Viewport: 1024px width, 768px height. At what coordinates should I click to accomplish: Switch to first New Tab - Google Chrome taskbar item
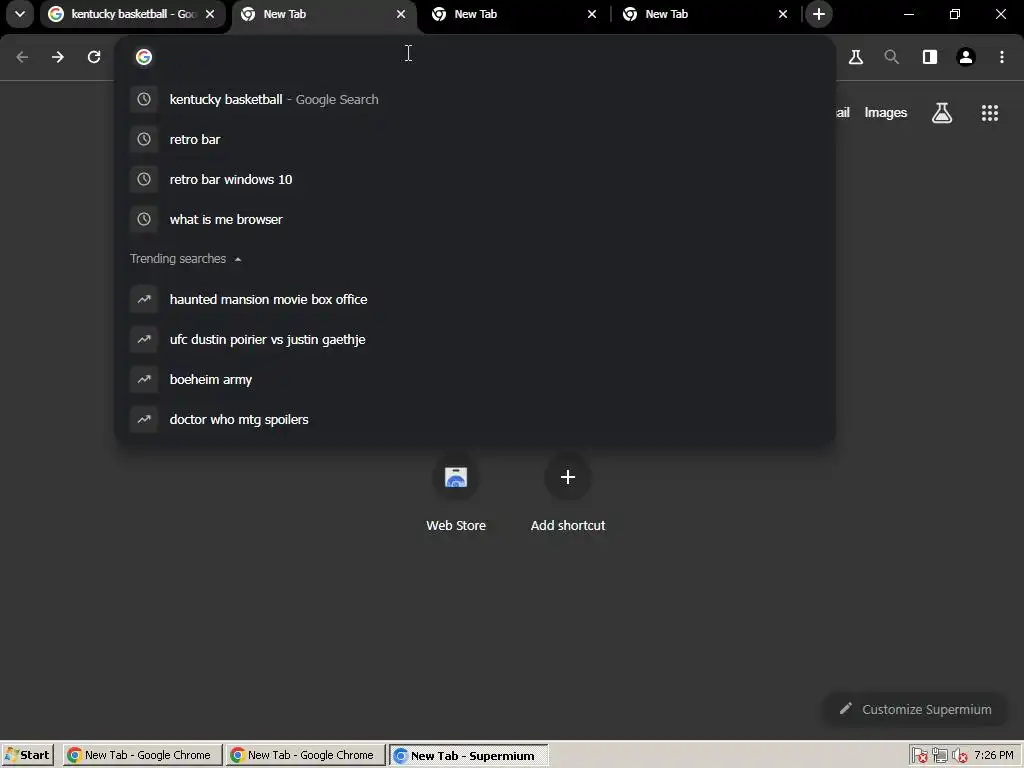coord(143,755)
